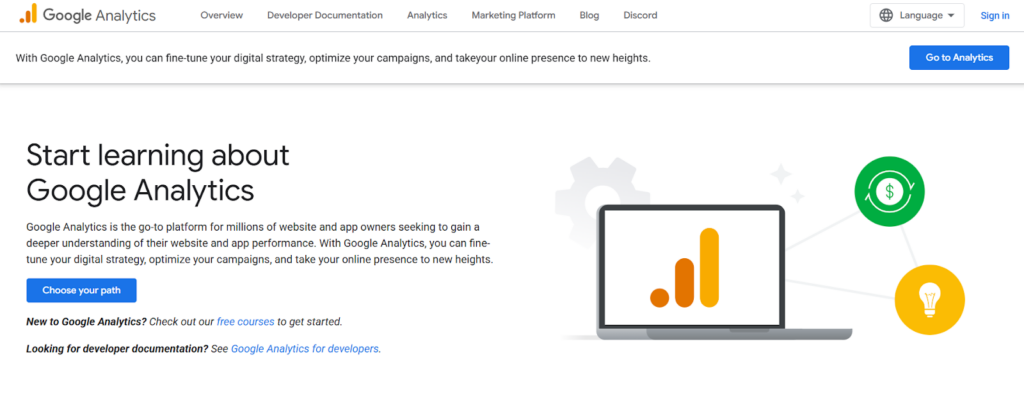Viewport: 1024px width, 419px height.
Task: Open the free courses link
Action: (246, 322)
